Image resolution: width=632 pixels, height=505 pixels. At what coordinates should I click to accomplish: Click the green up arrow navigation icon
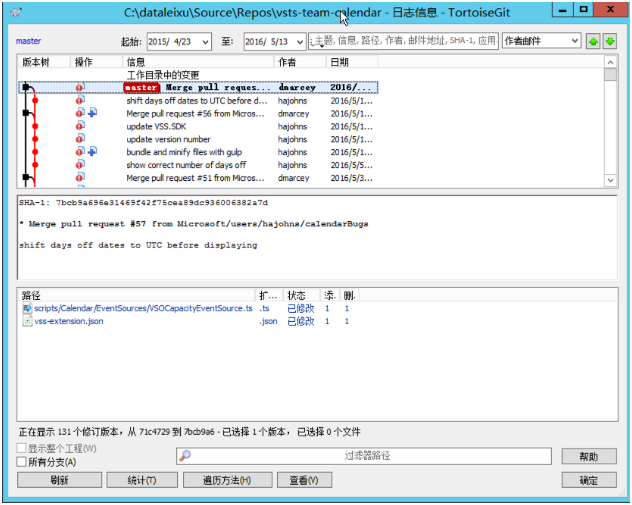click(x=593, y=41)
